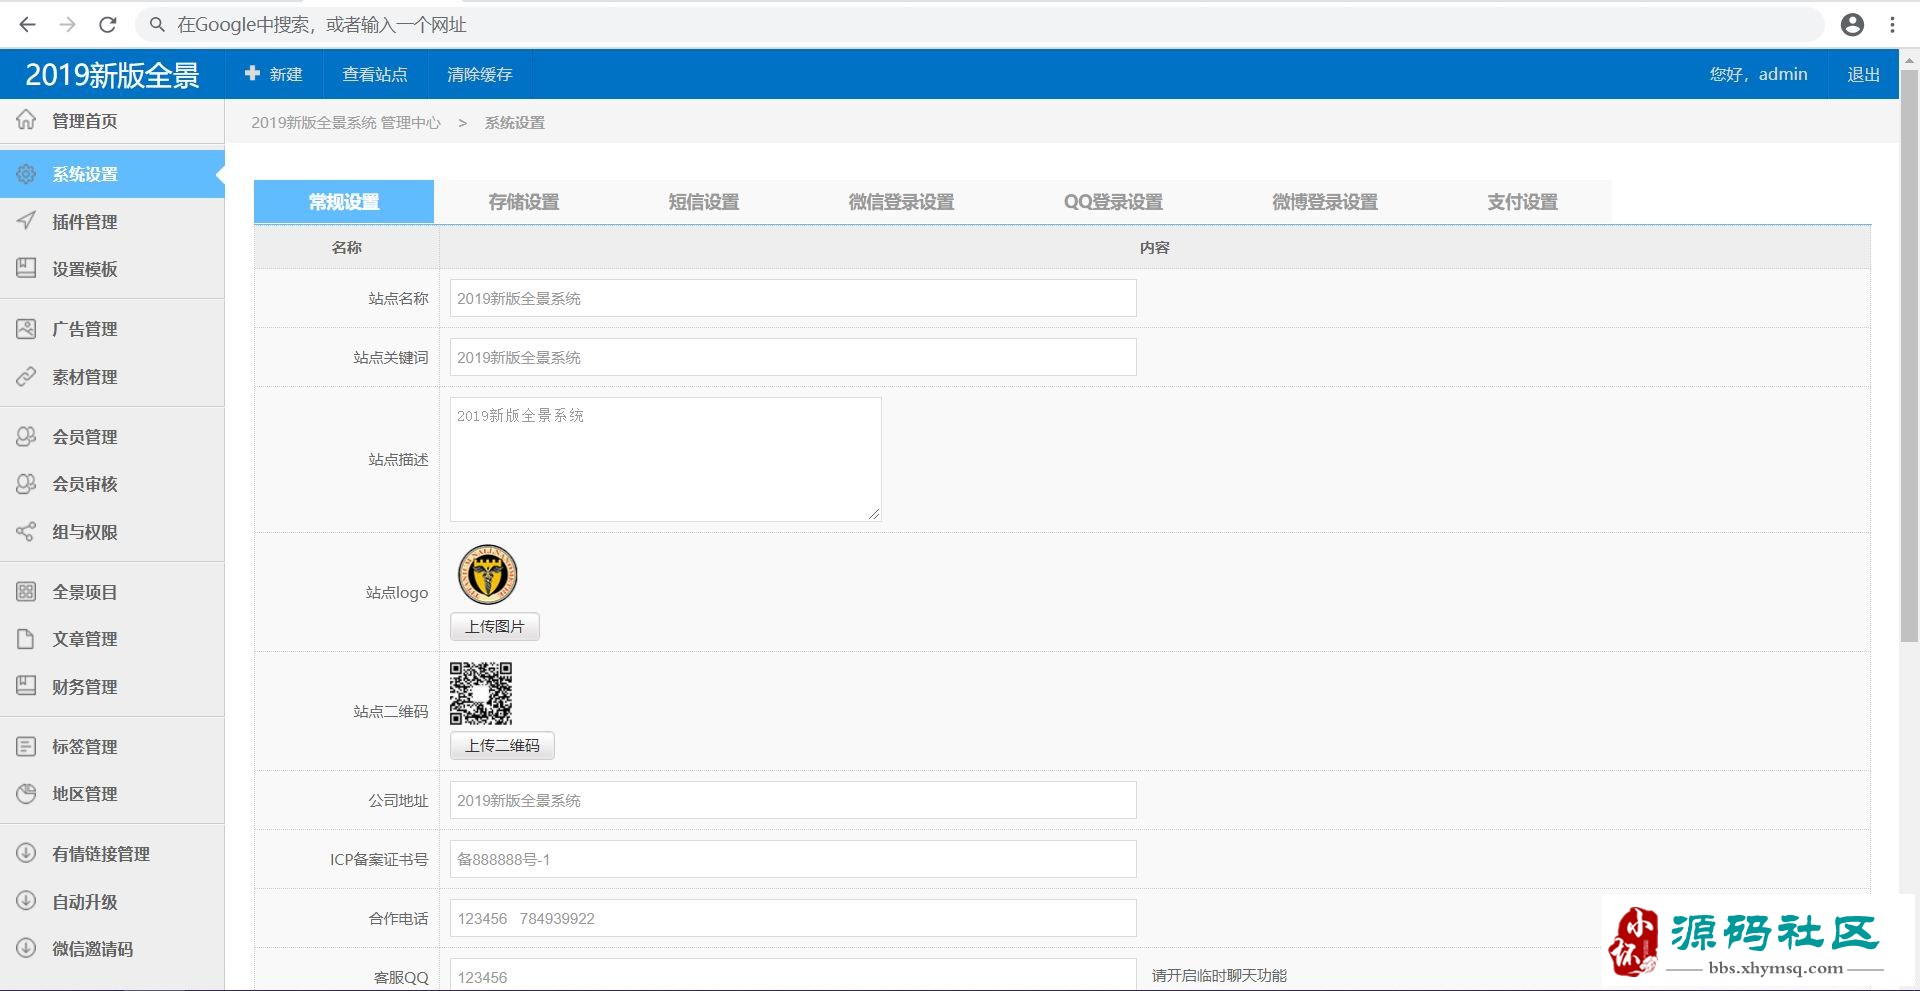Viewport: 1920px width, 991px height.
Task: Click the 上传图片 button
Action: coord(495,627)
